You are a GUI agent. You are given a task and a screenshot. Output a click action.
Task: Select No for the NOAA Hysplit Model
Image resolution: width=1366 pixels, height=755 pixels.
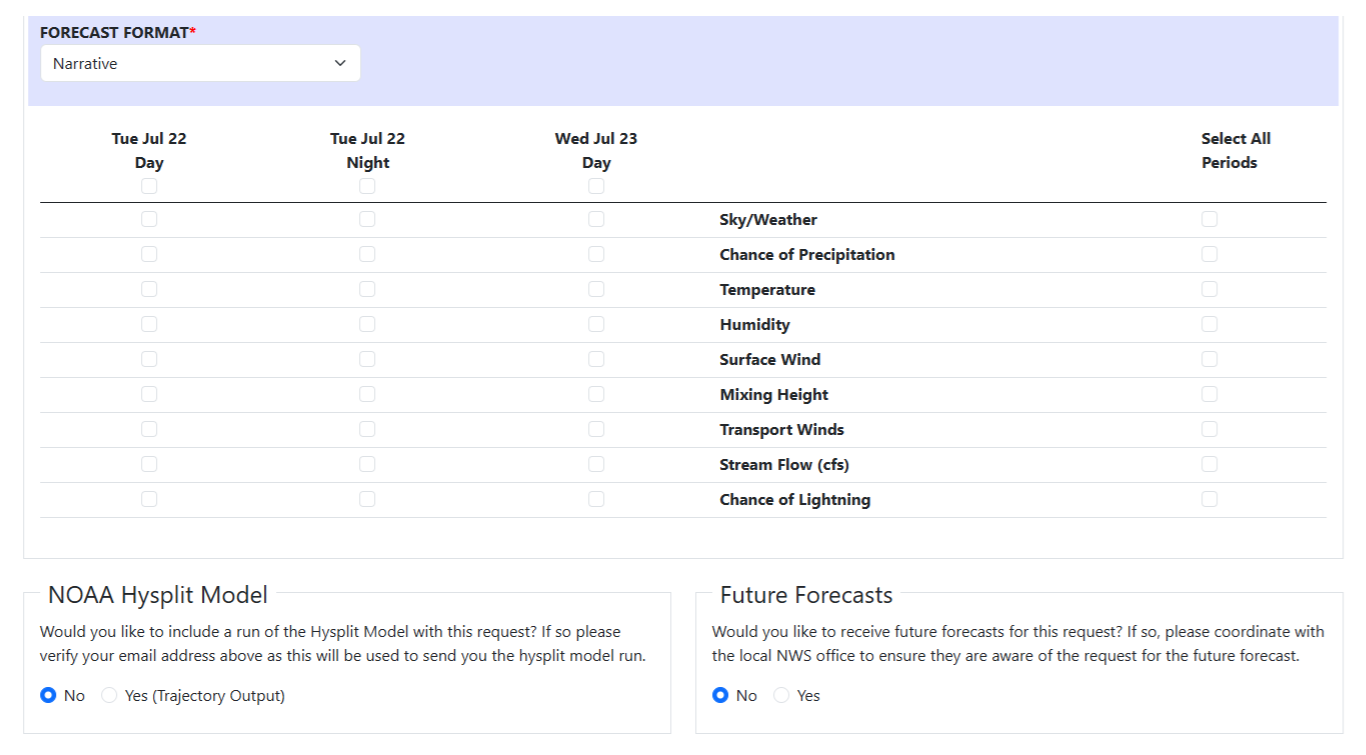pyautogui.click(x=46, y=695)
